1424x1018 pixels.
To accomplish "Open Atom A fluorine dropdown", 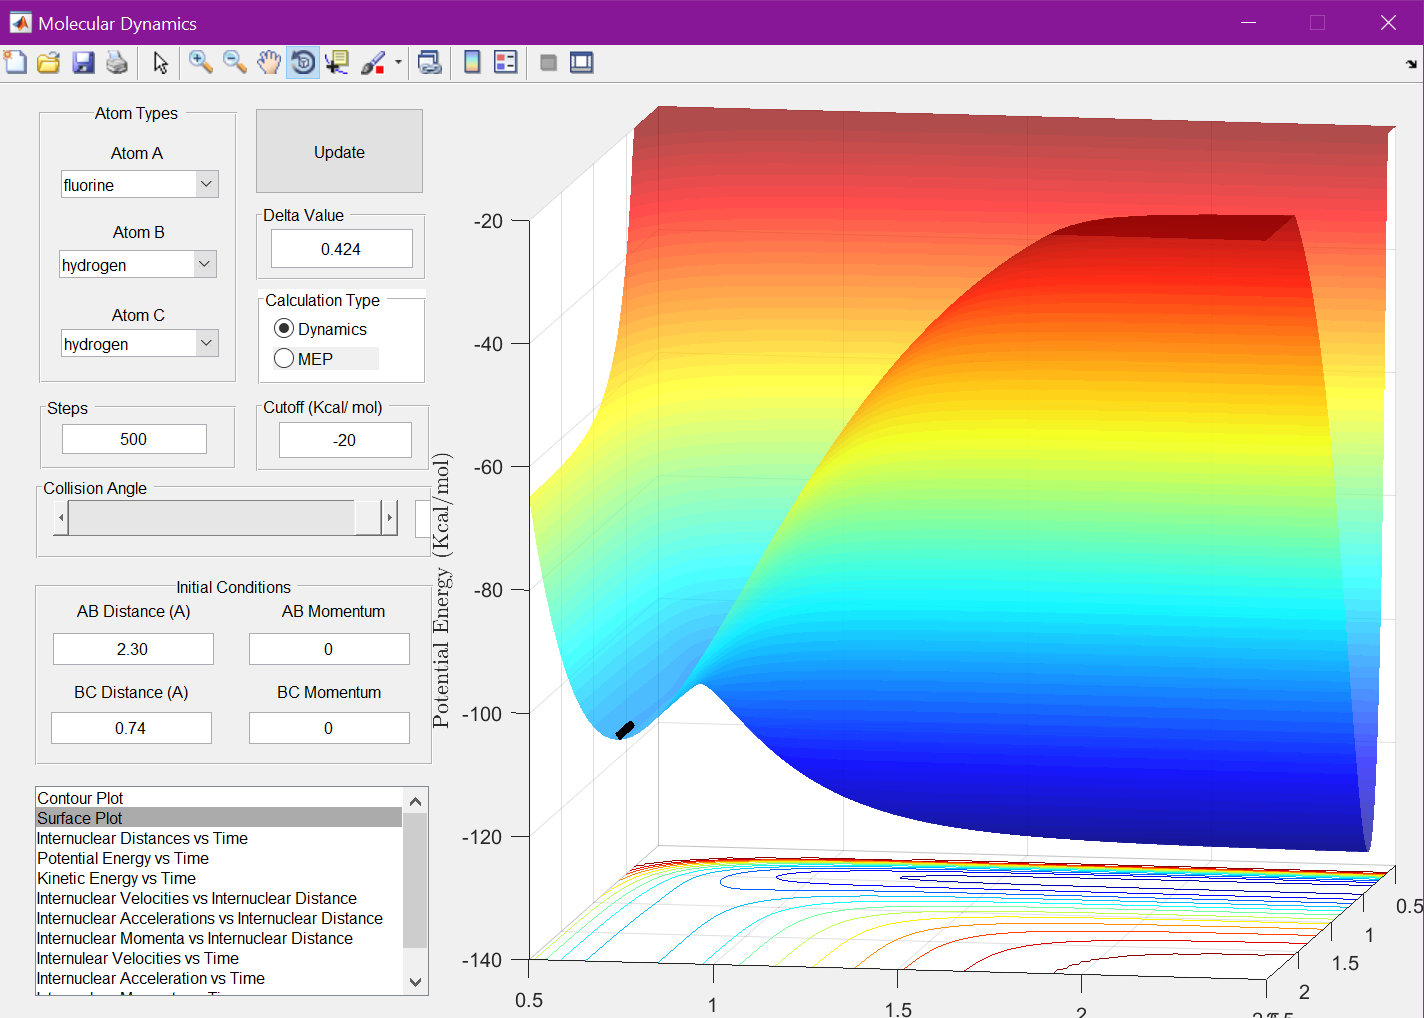I will pyautogui.click(x=206, y=184).
